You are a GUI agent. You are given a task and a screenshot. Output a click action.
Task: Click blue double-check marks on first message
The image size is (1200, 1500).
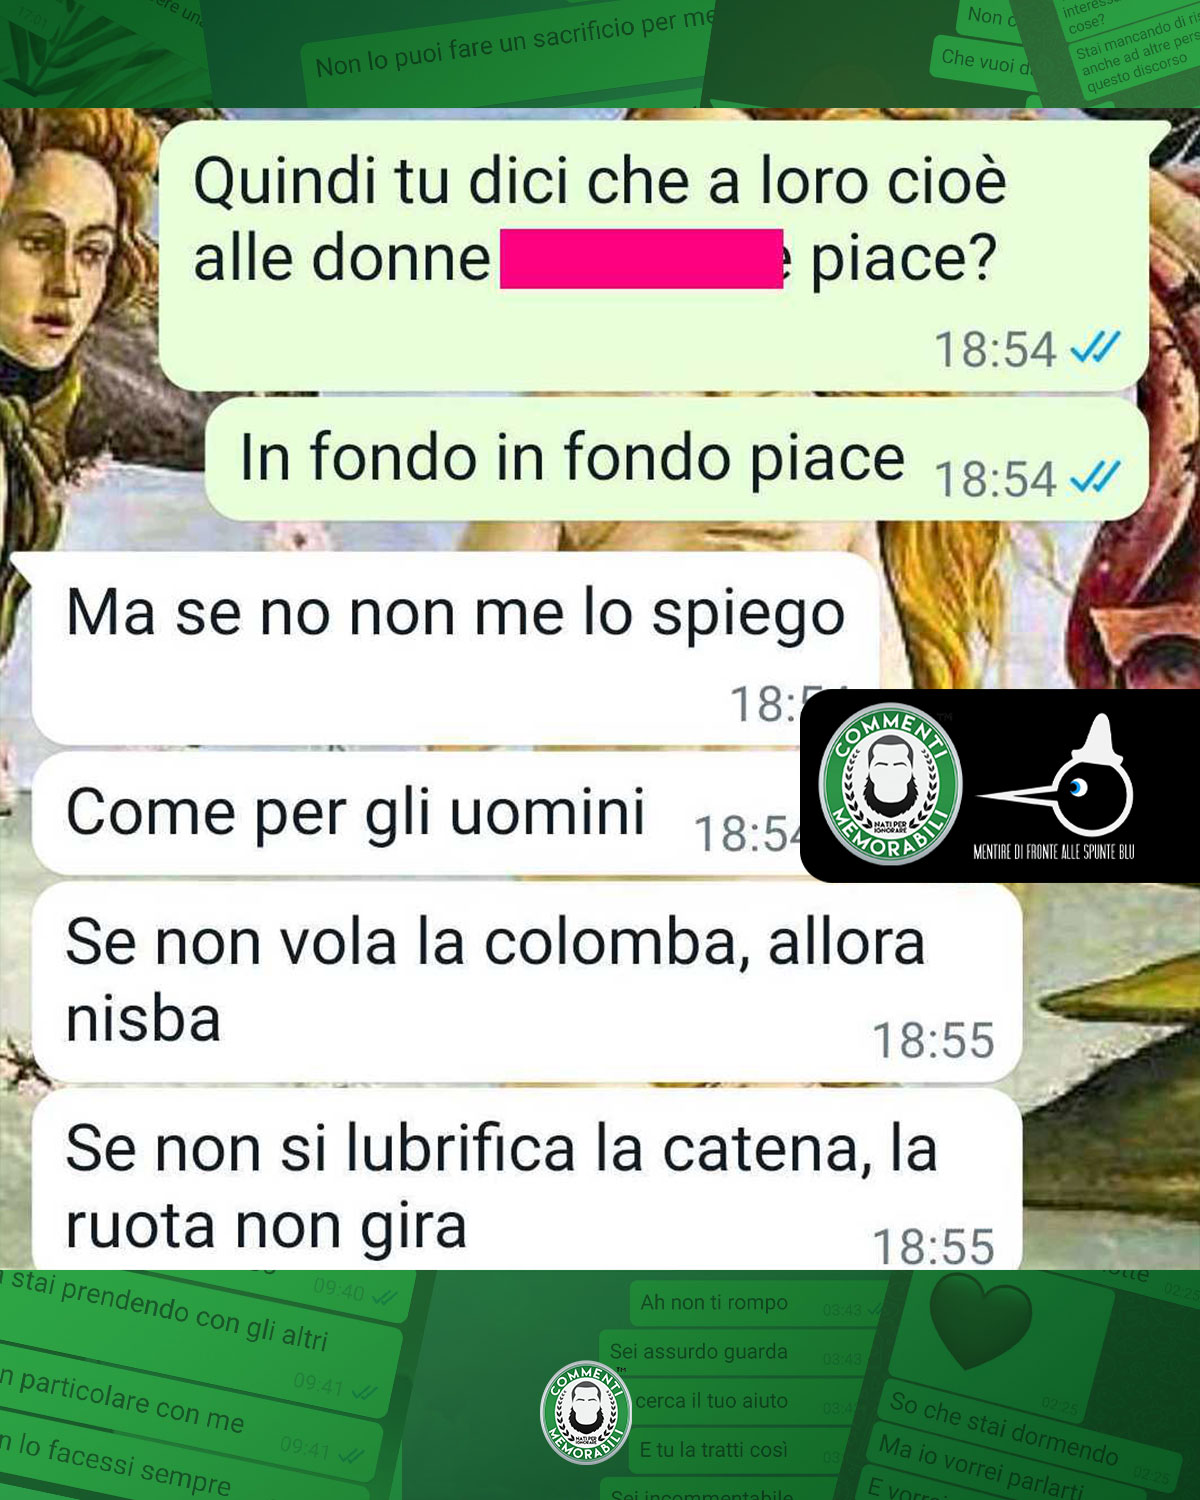click(1095, 348)
